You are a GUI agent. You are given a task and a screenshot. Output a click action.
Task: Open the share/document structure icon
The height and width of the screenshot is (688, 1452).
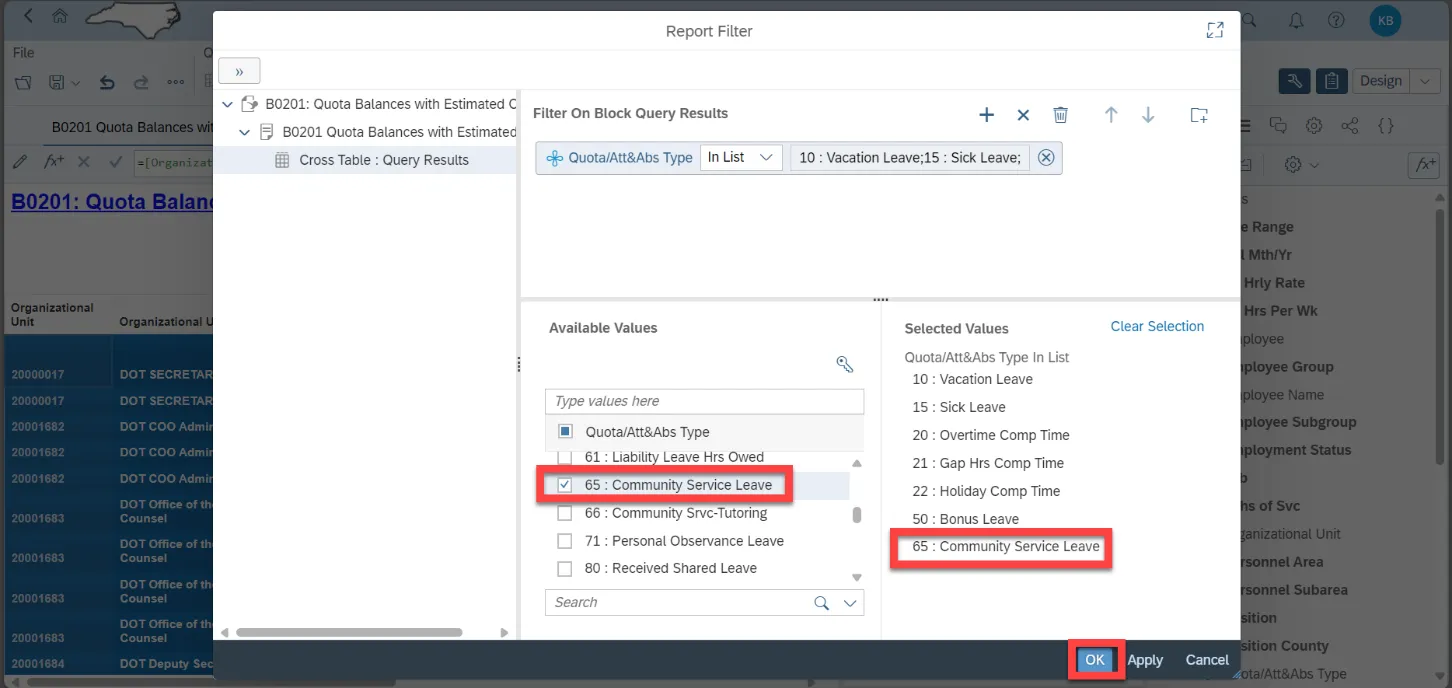[x=1349, y=126]
